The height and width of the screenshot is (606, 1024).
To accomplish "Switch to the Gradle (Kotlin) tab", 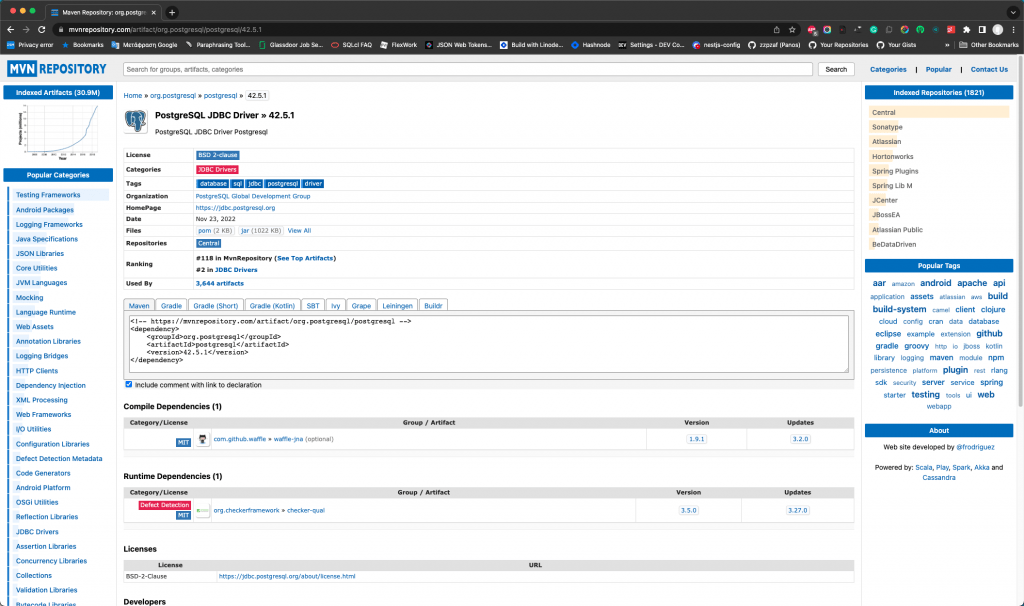I will coord(272,306).
